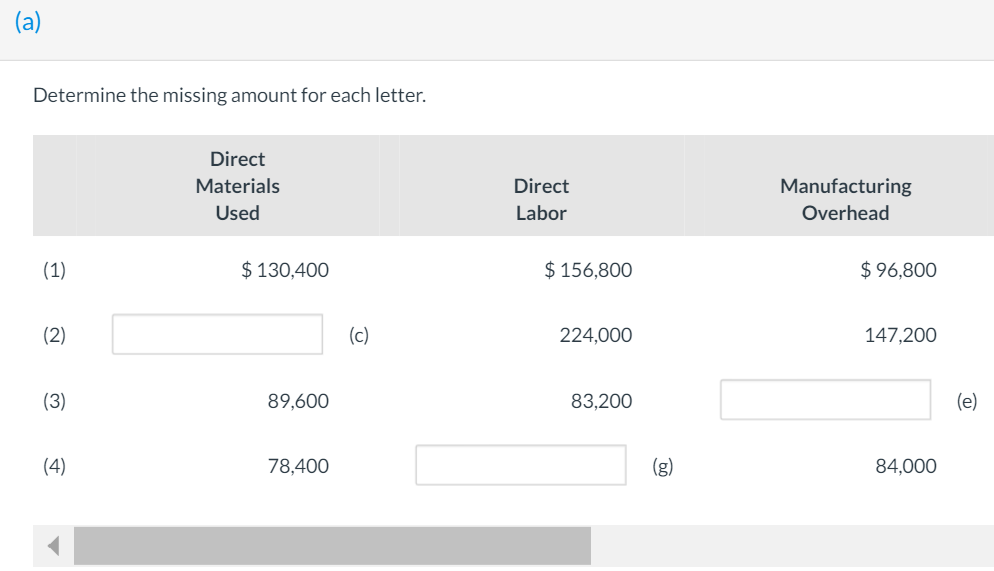
Task: Click the row (2) Direct Materials input field
Action: (x=217, y=334)
